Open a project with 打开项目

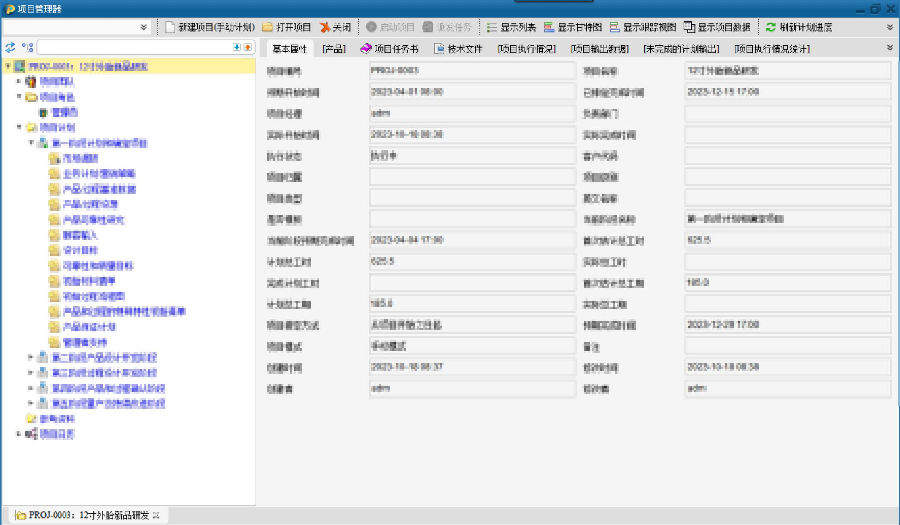click(287, 27)
